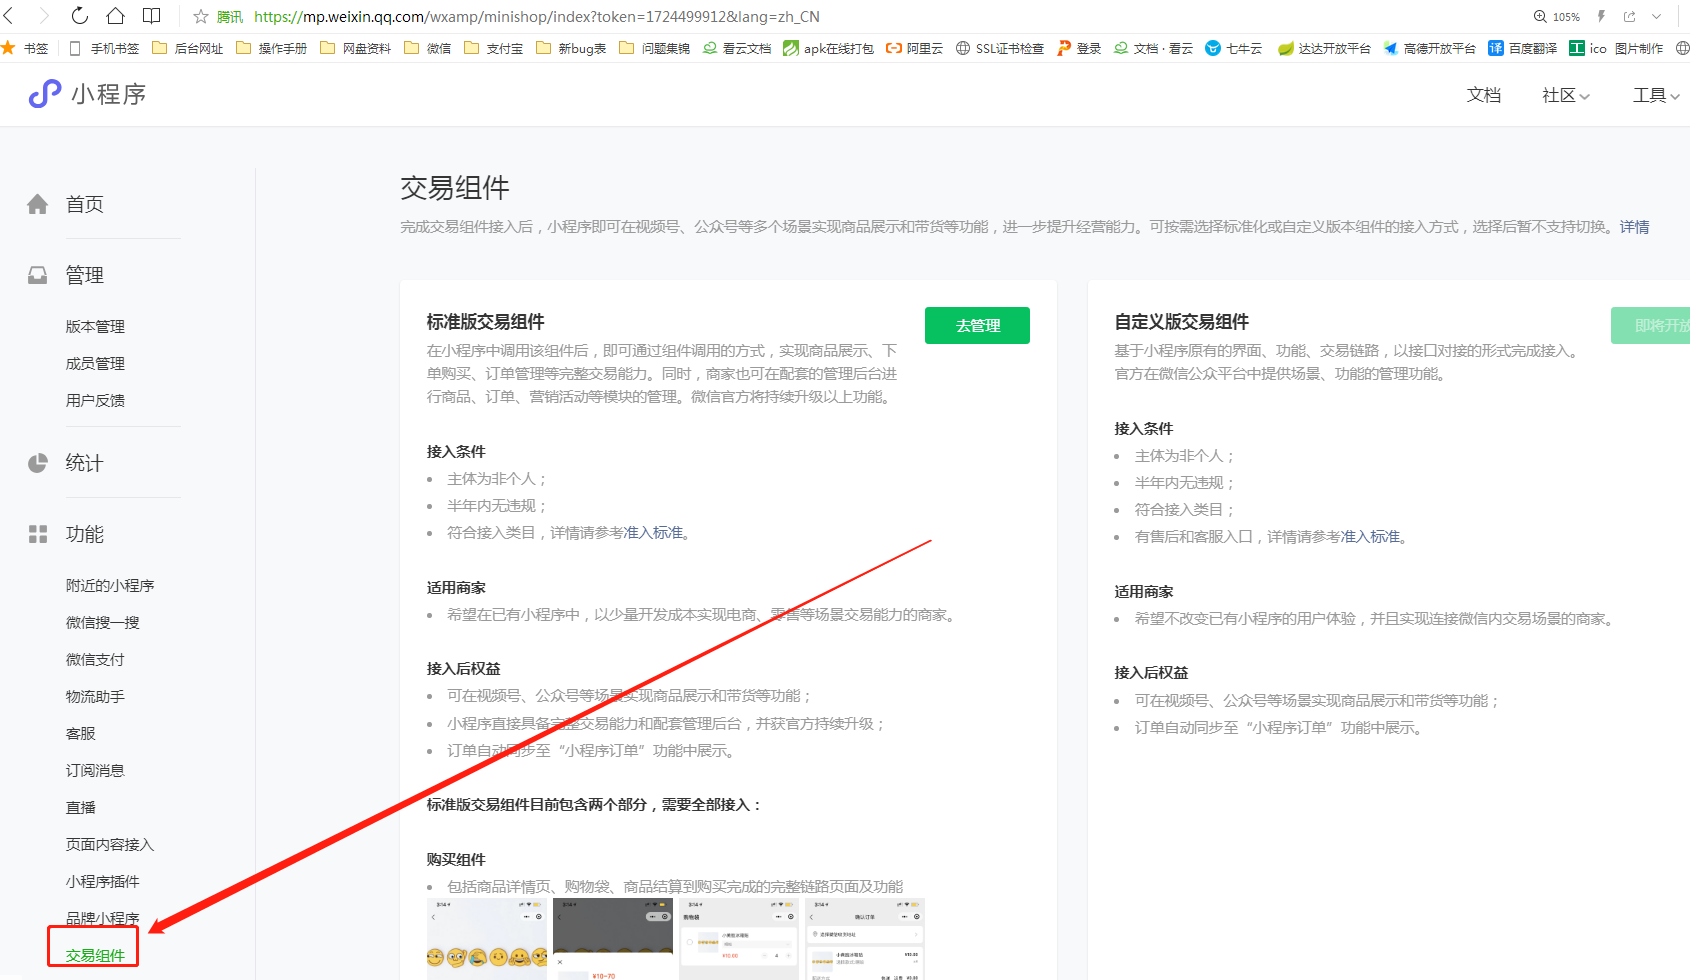
Task: Open the 后台网址 bookmark folder
Action: click(188, 48)
